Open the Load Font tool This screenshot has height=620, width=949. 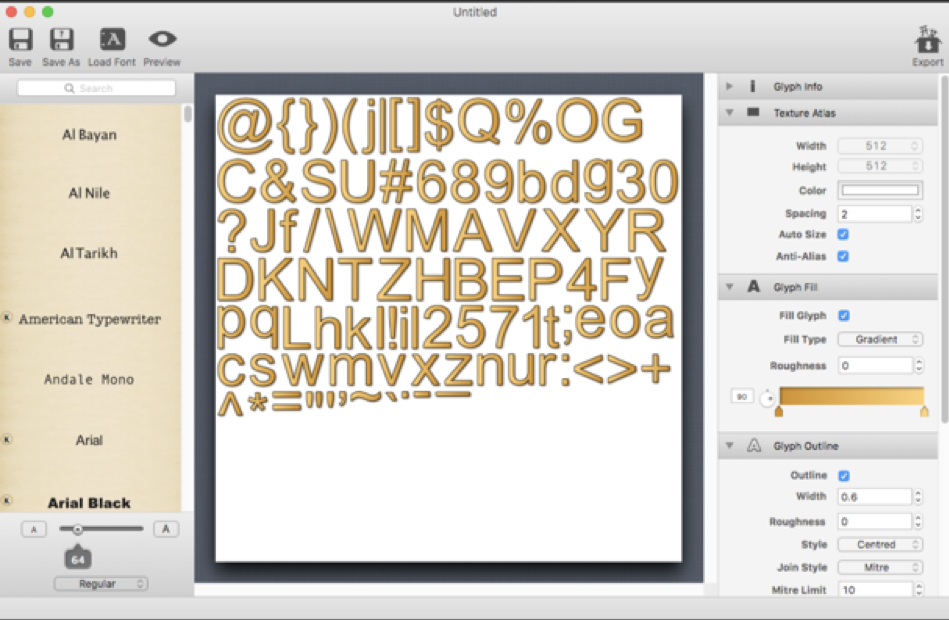point(112,40)
